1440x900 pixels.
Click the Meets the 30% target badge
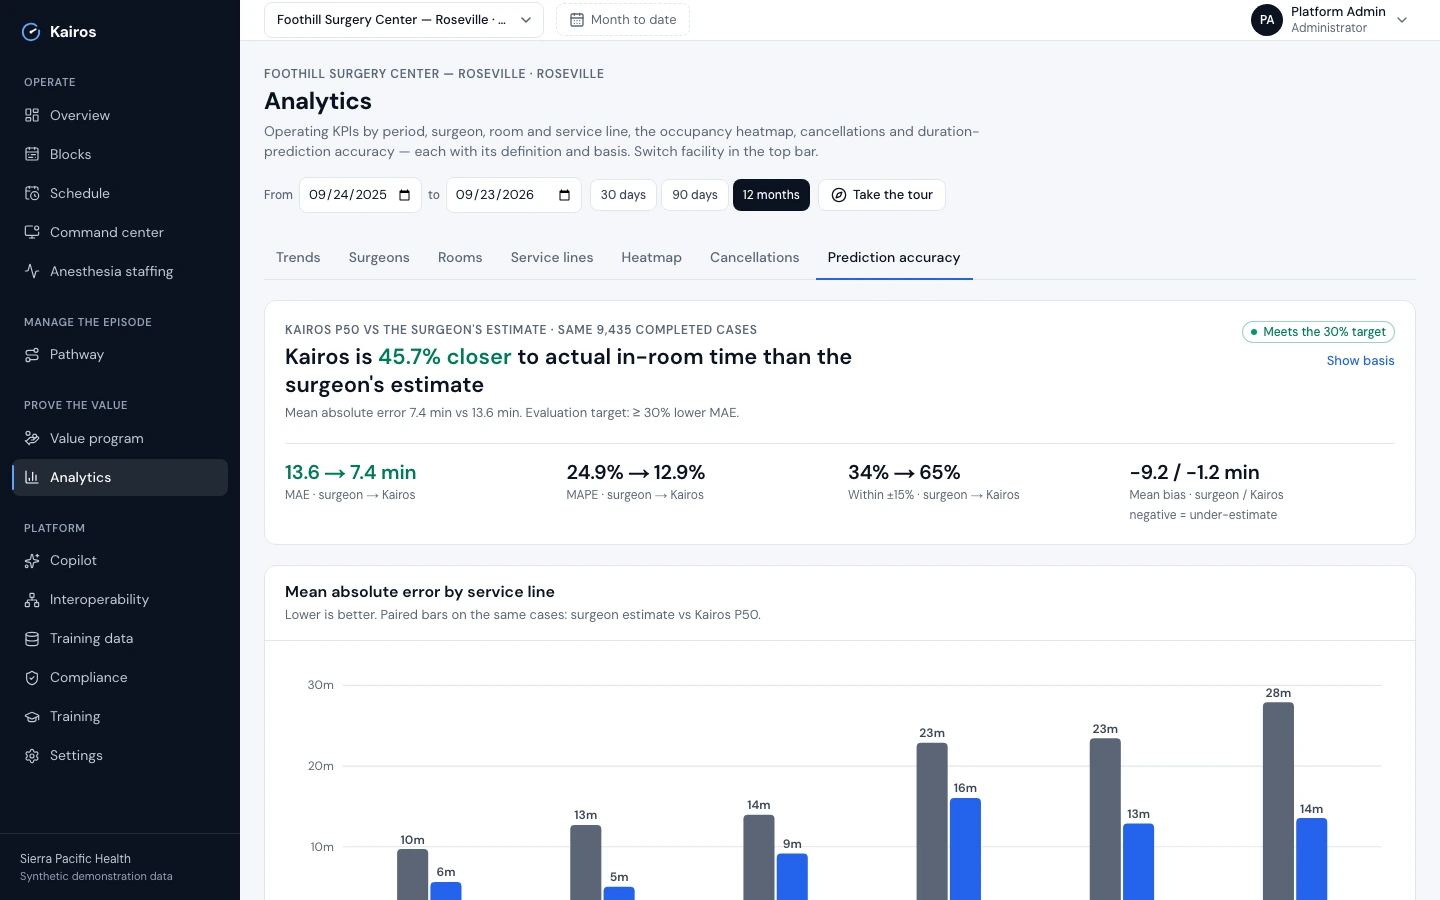[x=1318, y=332]
